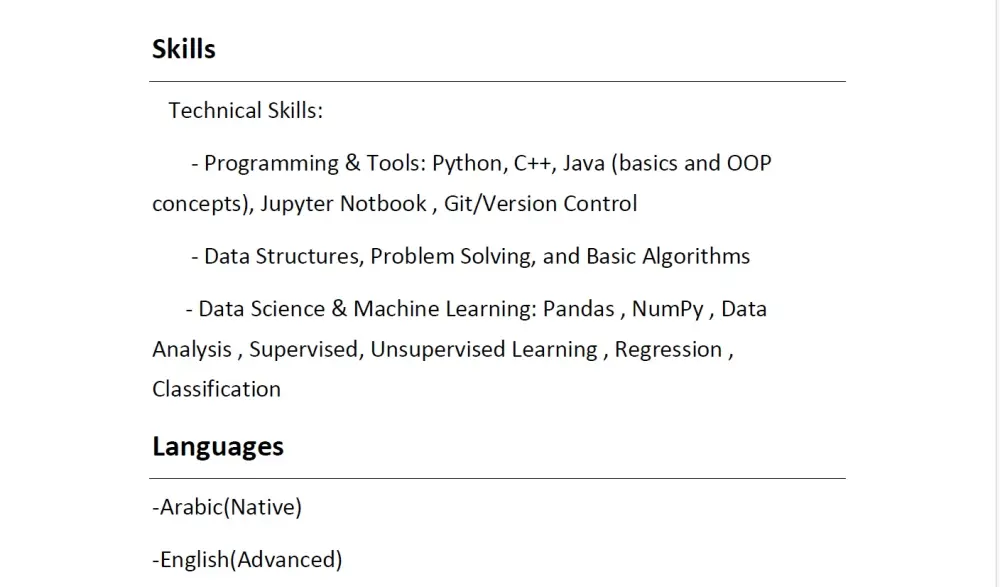Click the Arabic(Native) line
This screenshot has width=1000, height=587.
coord(227,507)
